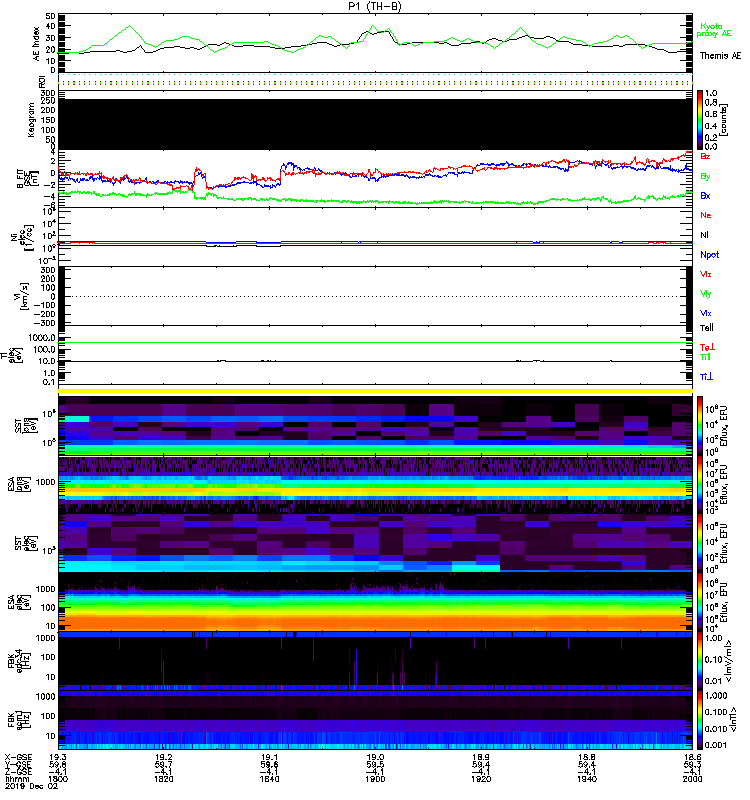The width and height of the screenshot is (750, 800).
Task: Click the SST ions Eflux color scale bar
Action: pos(700,426)
